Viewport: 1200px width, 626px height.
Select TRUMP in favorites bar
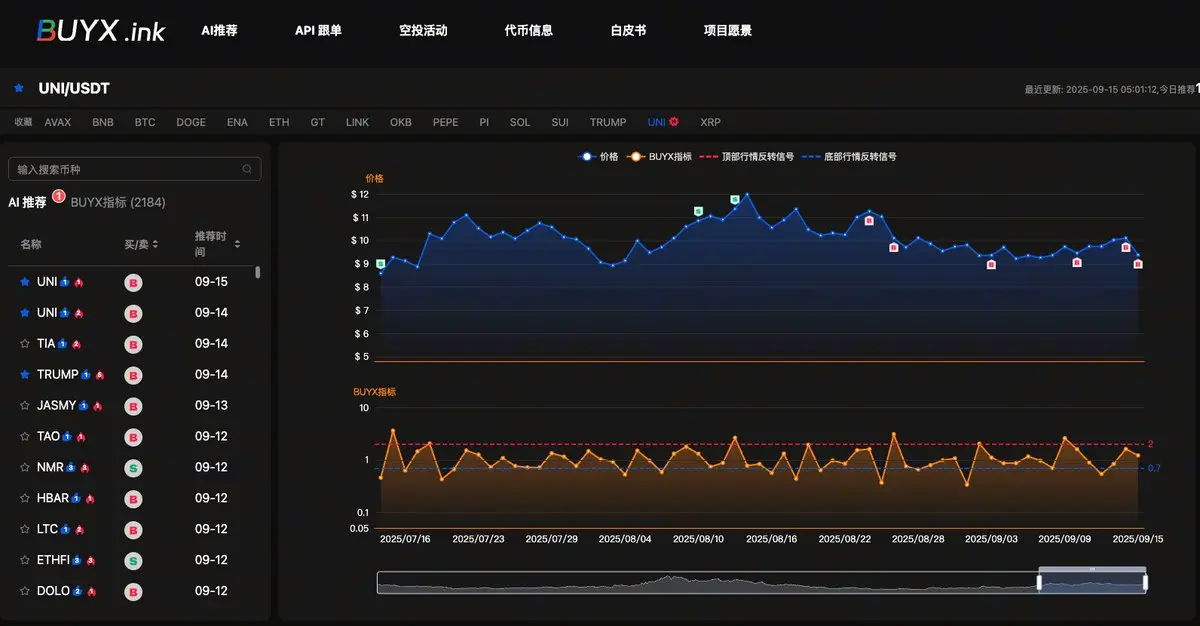608,122
